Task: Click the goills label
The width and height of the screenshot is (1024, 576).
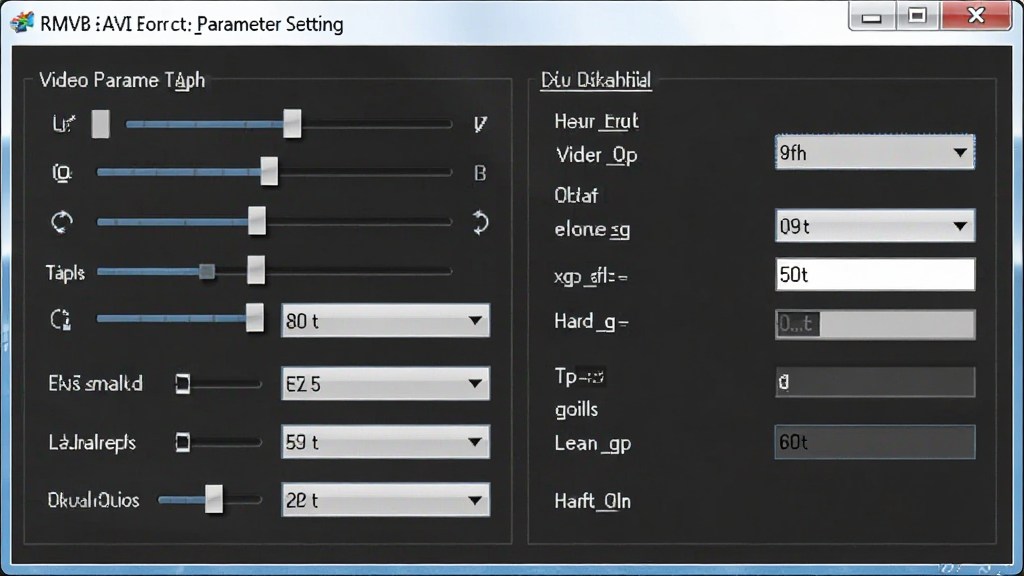Action: click(577, 410)
